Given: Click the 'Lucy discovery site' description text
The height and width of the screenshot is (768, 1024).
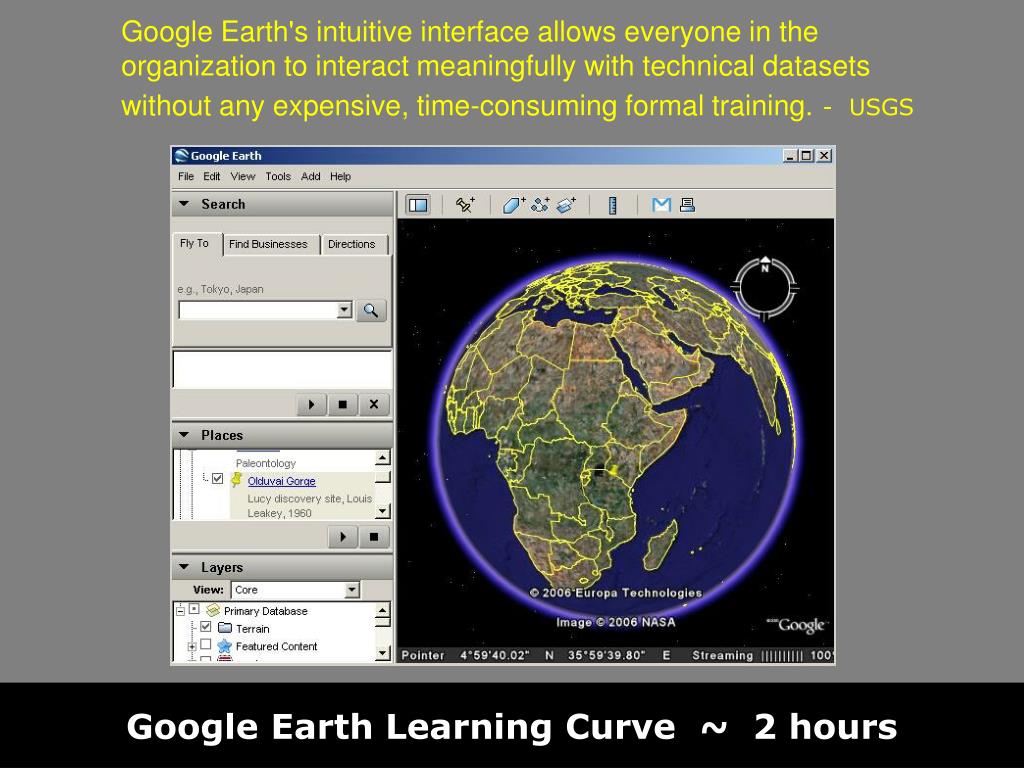Looking at the screenshot, I should [x=310, y=505].
